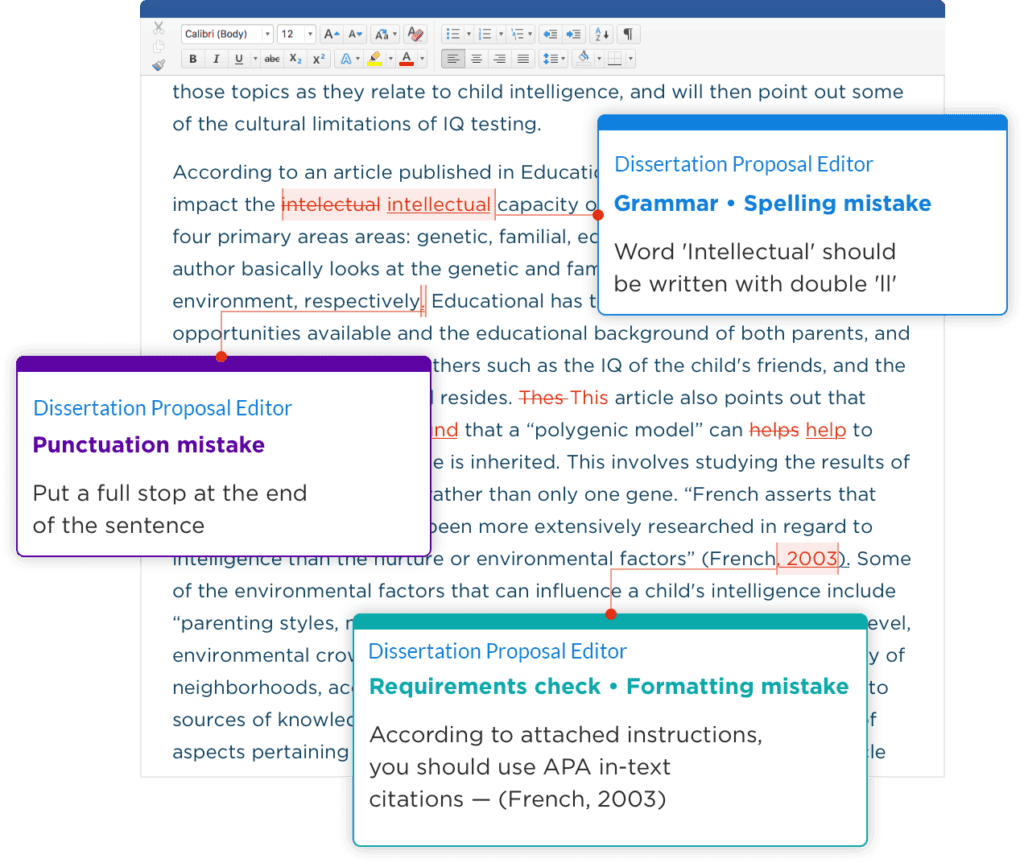
Task: Click the highlighted '2003' citation correction
Action: click(811, 558)
